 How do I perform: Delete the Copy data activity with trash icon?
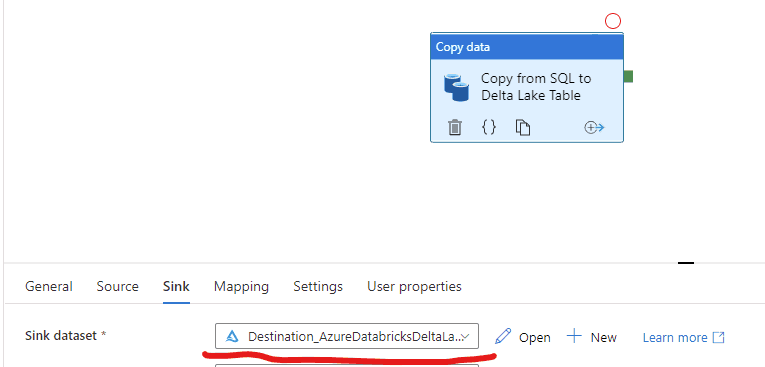[455, 127]
